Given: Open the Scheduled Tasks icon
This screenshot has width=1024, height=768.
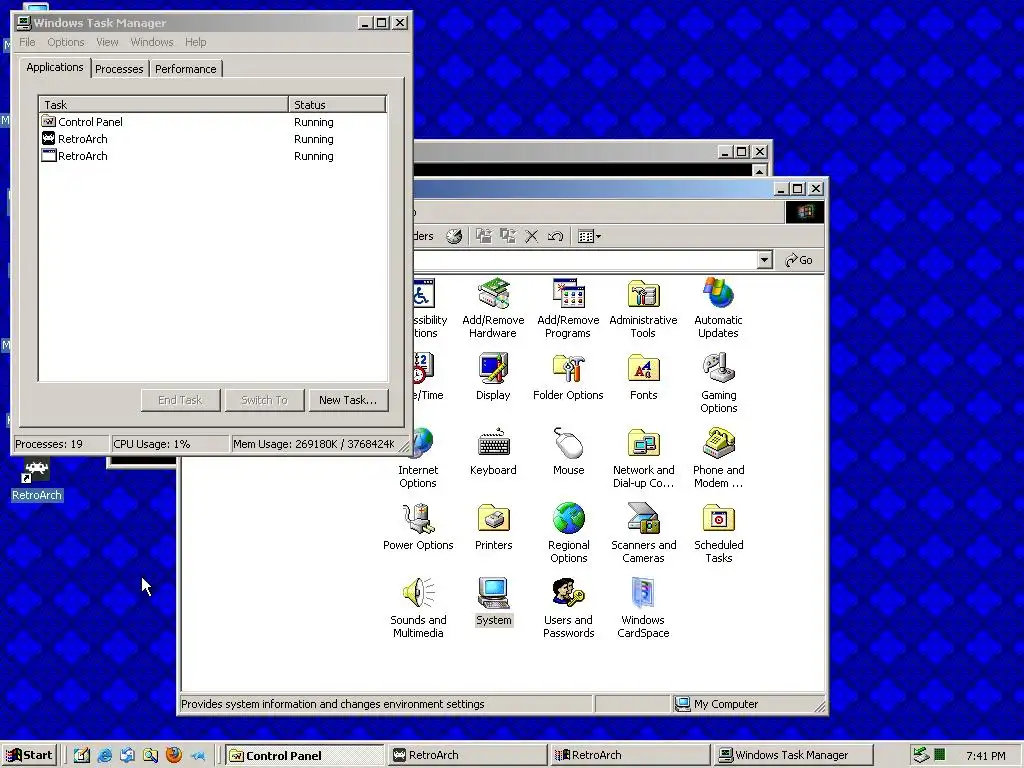Looking at the screenshot, I should pyautogui.click(x=718, y=534).
